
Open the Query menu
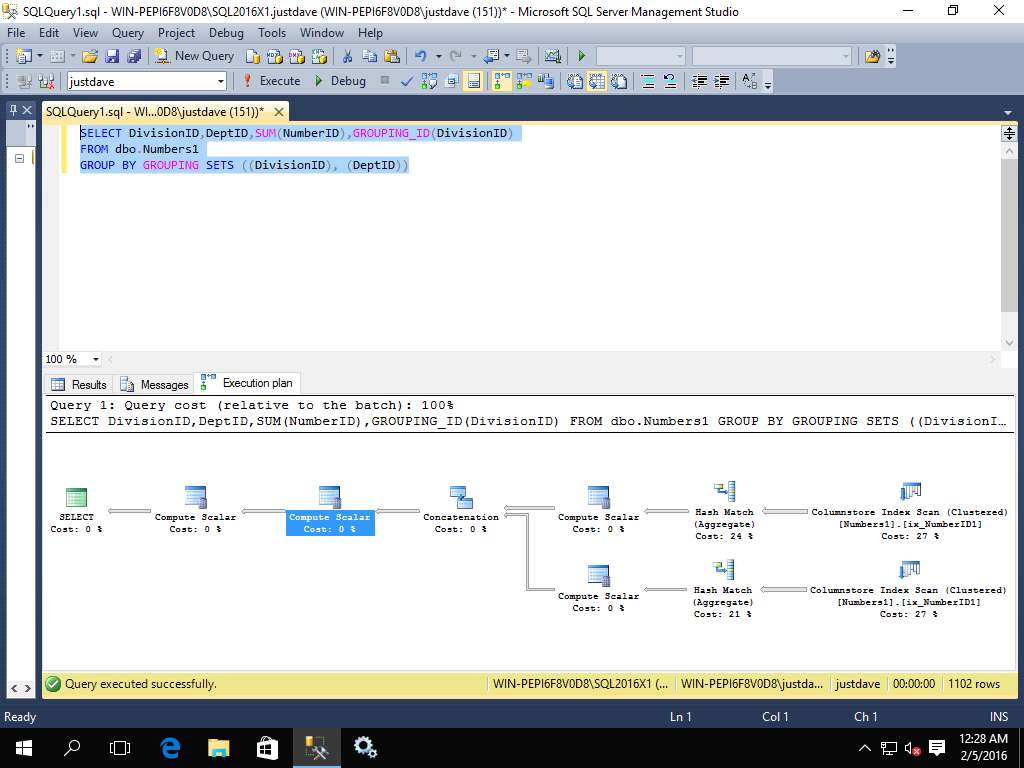pyautogui.click(x=127, y=33)
